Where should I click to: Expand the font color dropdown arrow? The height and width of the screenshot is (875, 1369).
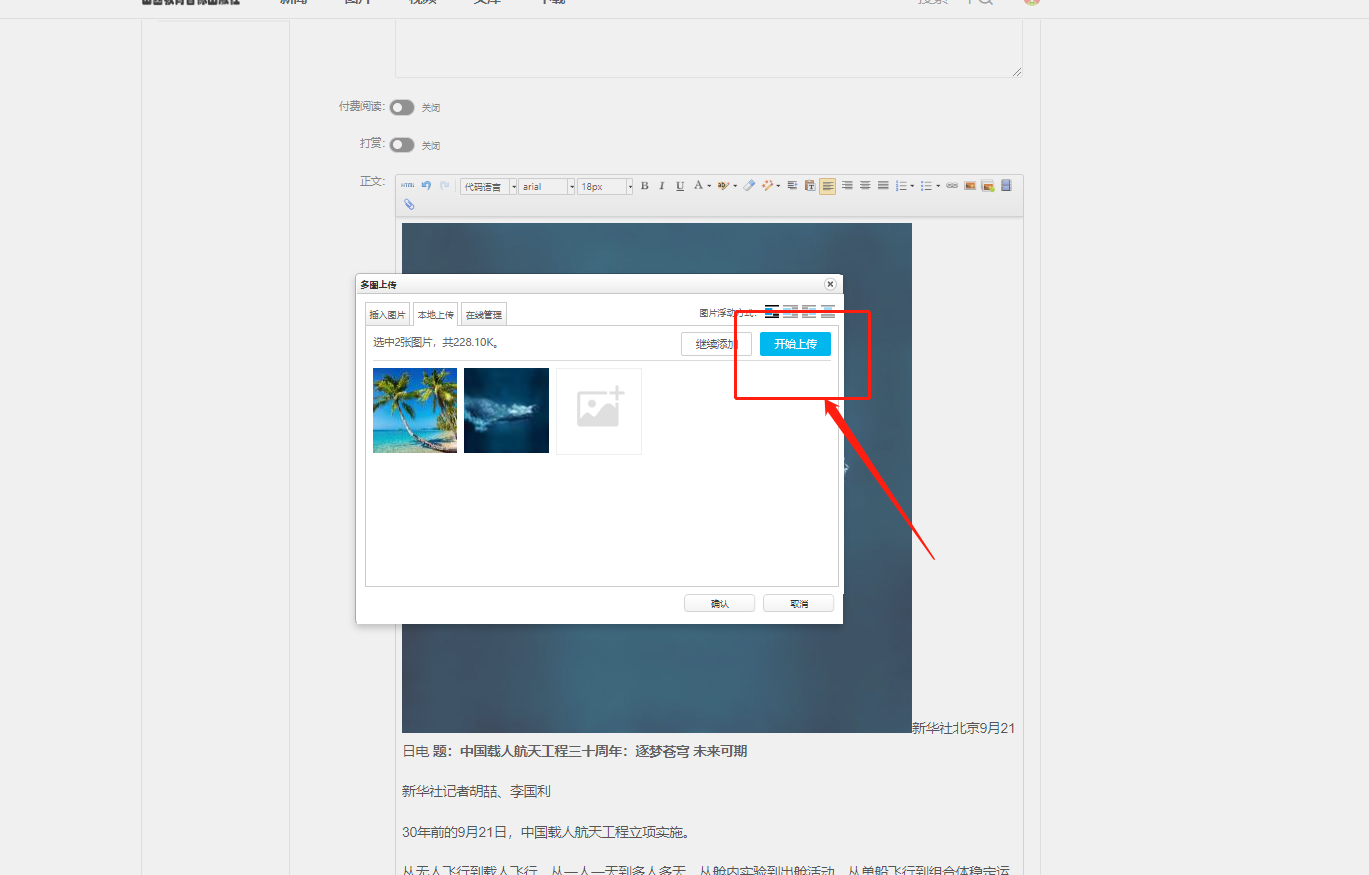coord(710,186)
